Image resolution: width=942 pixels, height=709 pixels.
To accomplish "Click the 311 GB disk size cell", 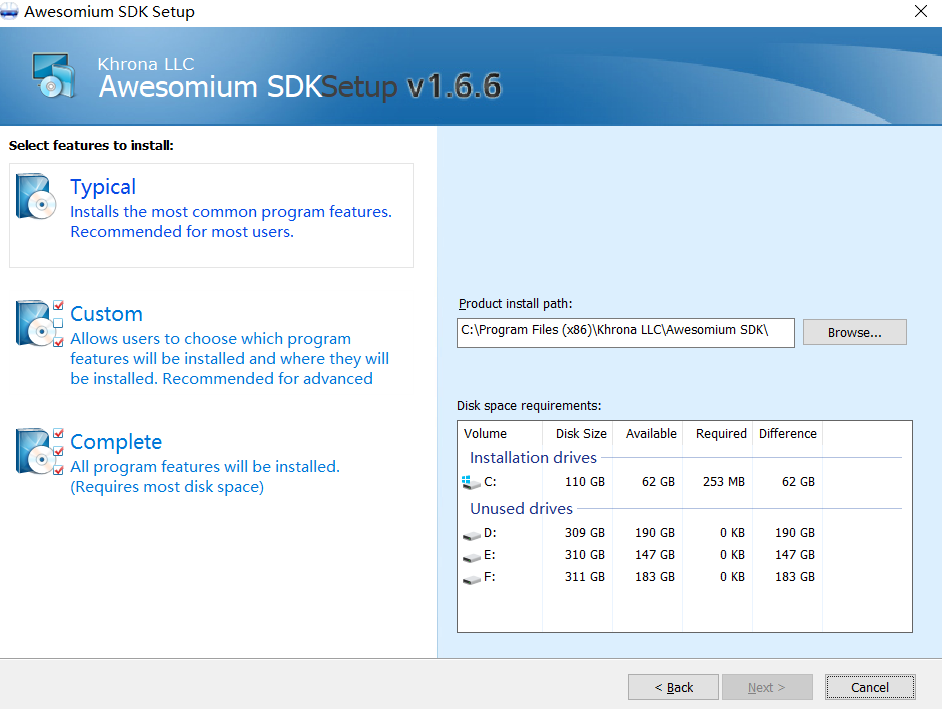I will pos(585,577).
